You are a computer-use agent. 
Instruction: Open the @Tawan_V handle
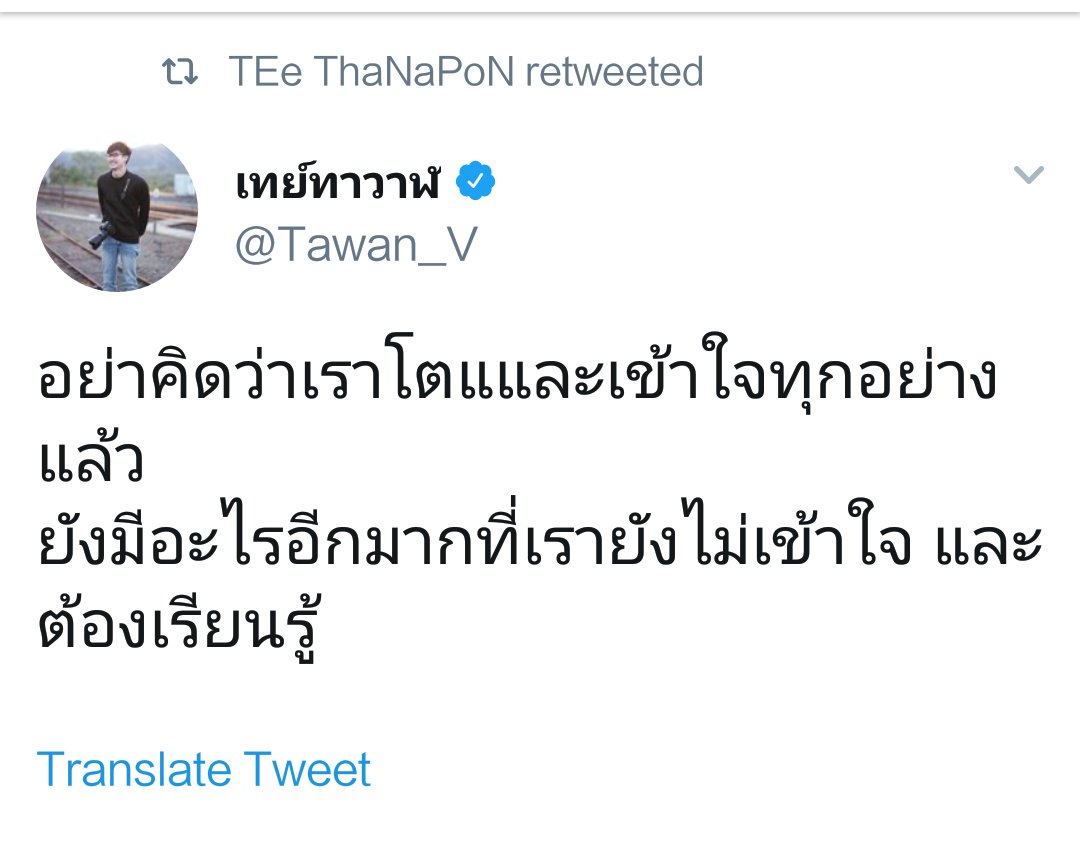[x=356, y=245]
